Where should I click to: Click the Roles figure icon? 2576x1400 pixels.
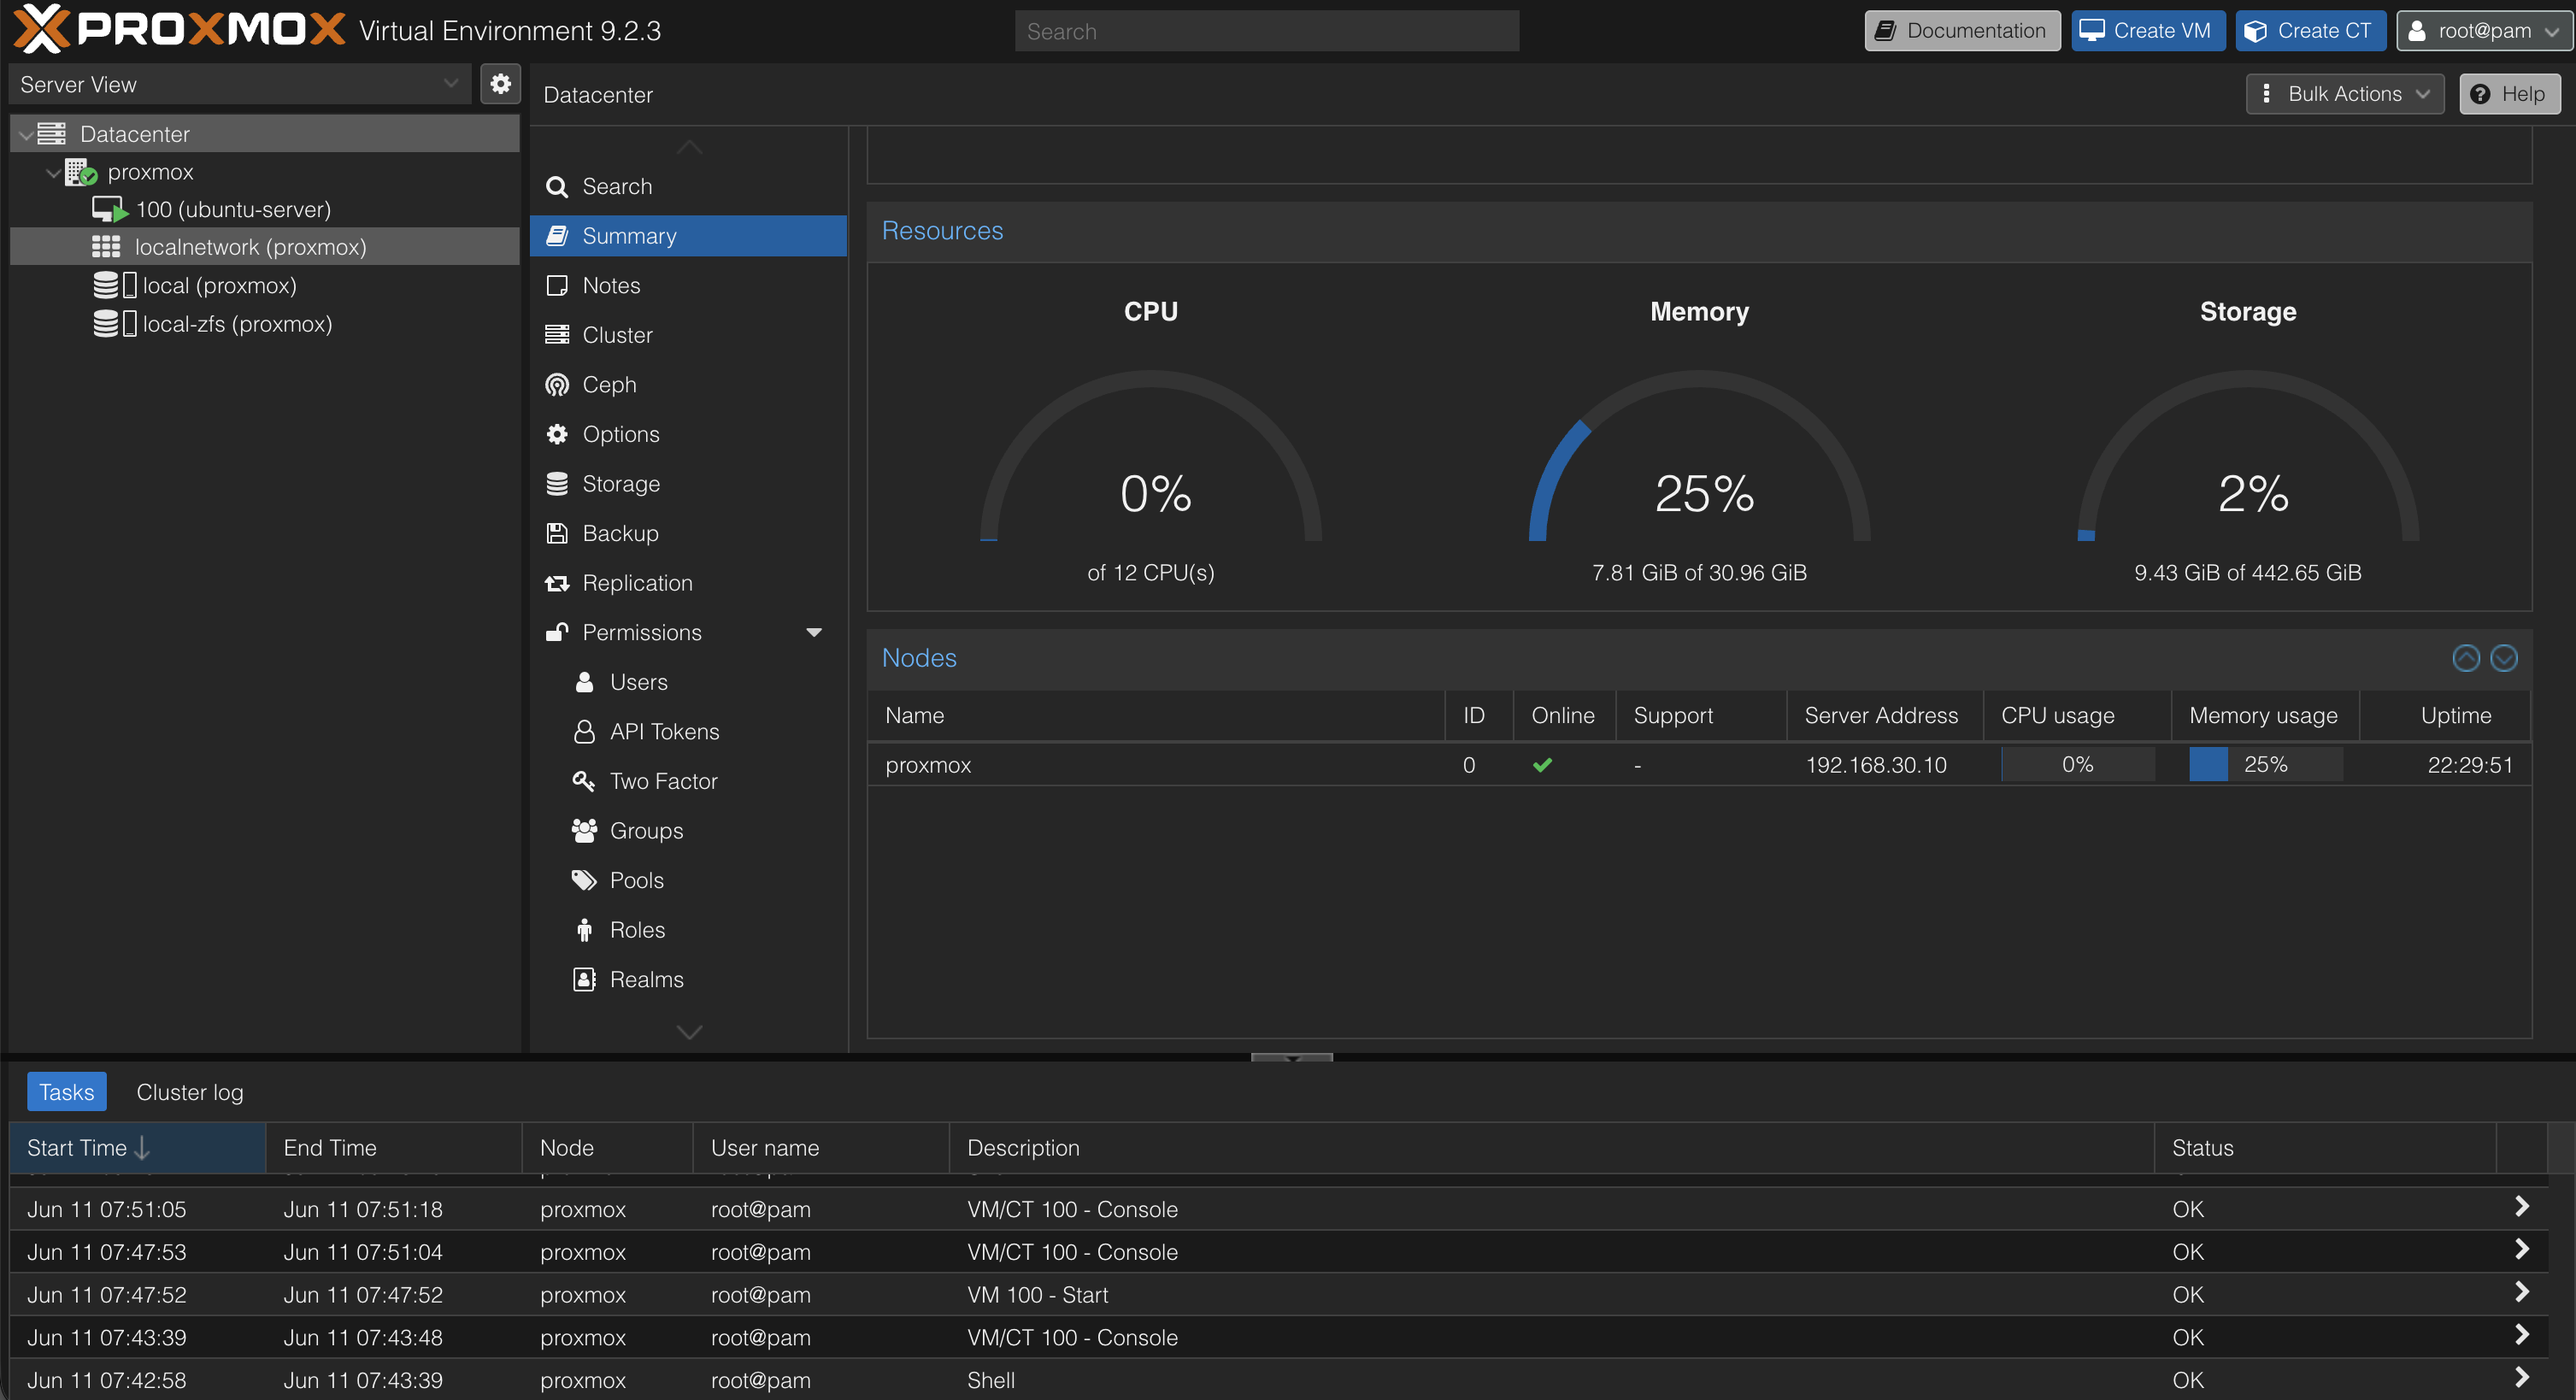coord(584,930)
